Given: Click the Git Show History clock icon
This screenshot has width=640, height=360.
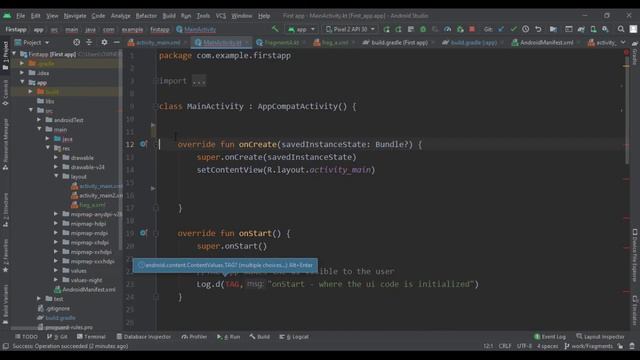Looking at the screenshot, I should [526, 29].
